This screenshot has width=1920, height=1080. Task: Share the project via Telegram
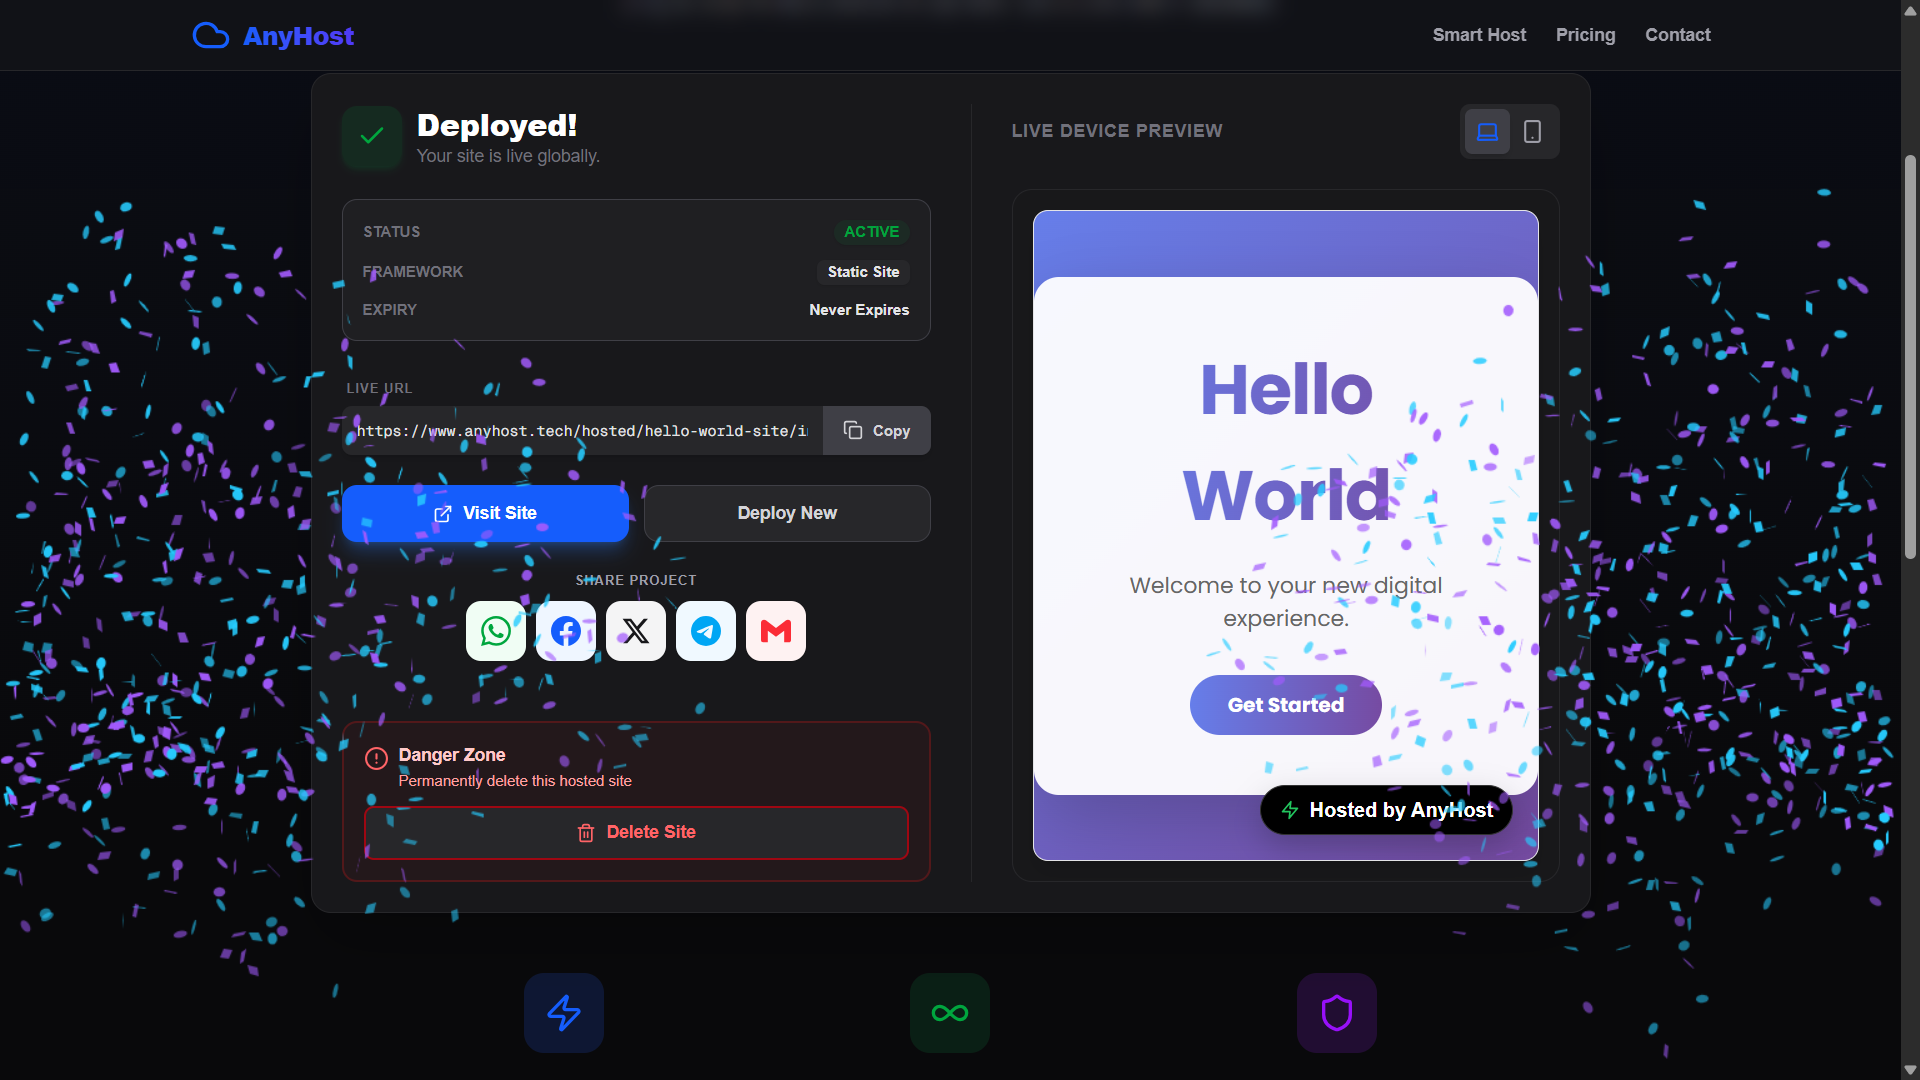705,630
